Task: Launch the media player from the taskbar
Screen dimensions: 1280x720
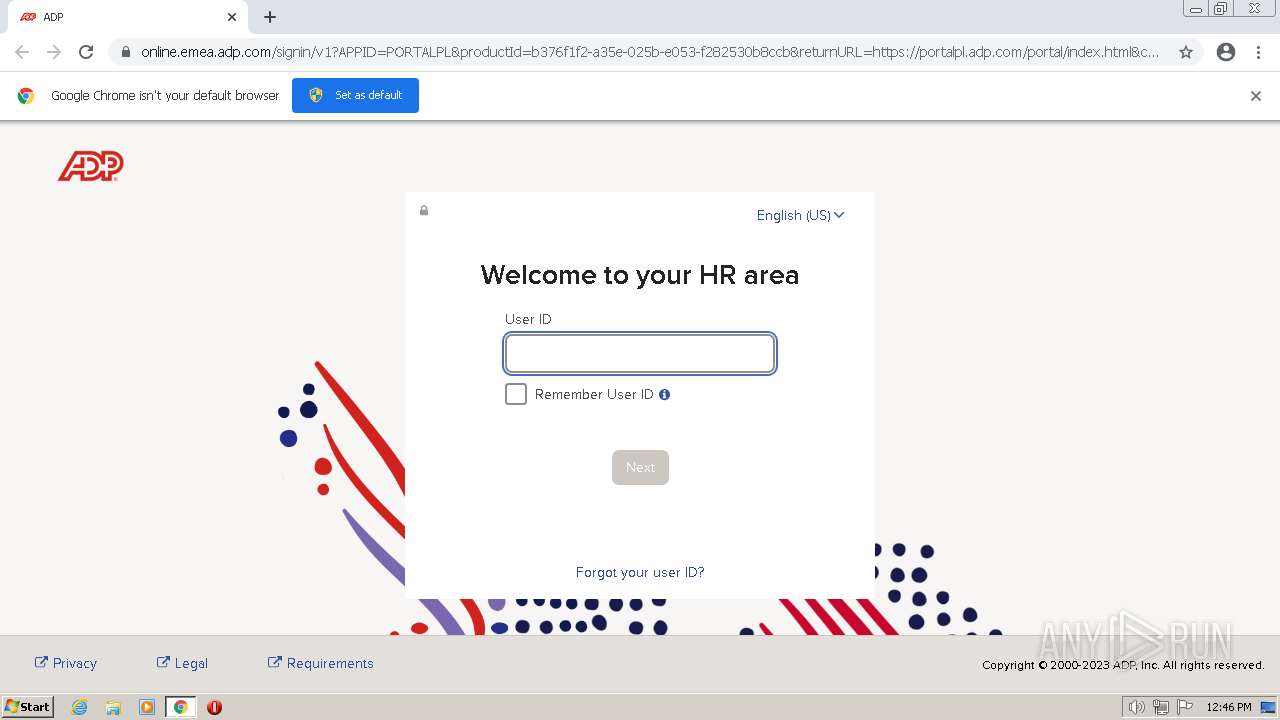Action: 147,707
